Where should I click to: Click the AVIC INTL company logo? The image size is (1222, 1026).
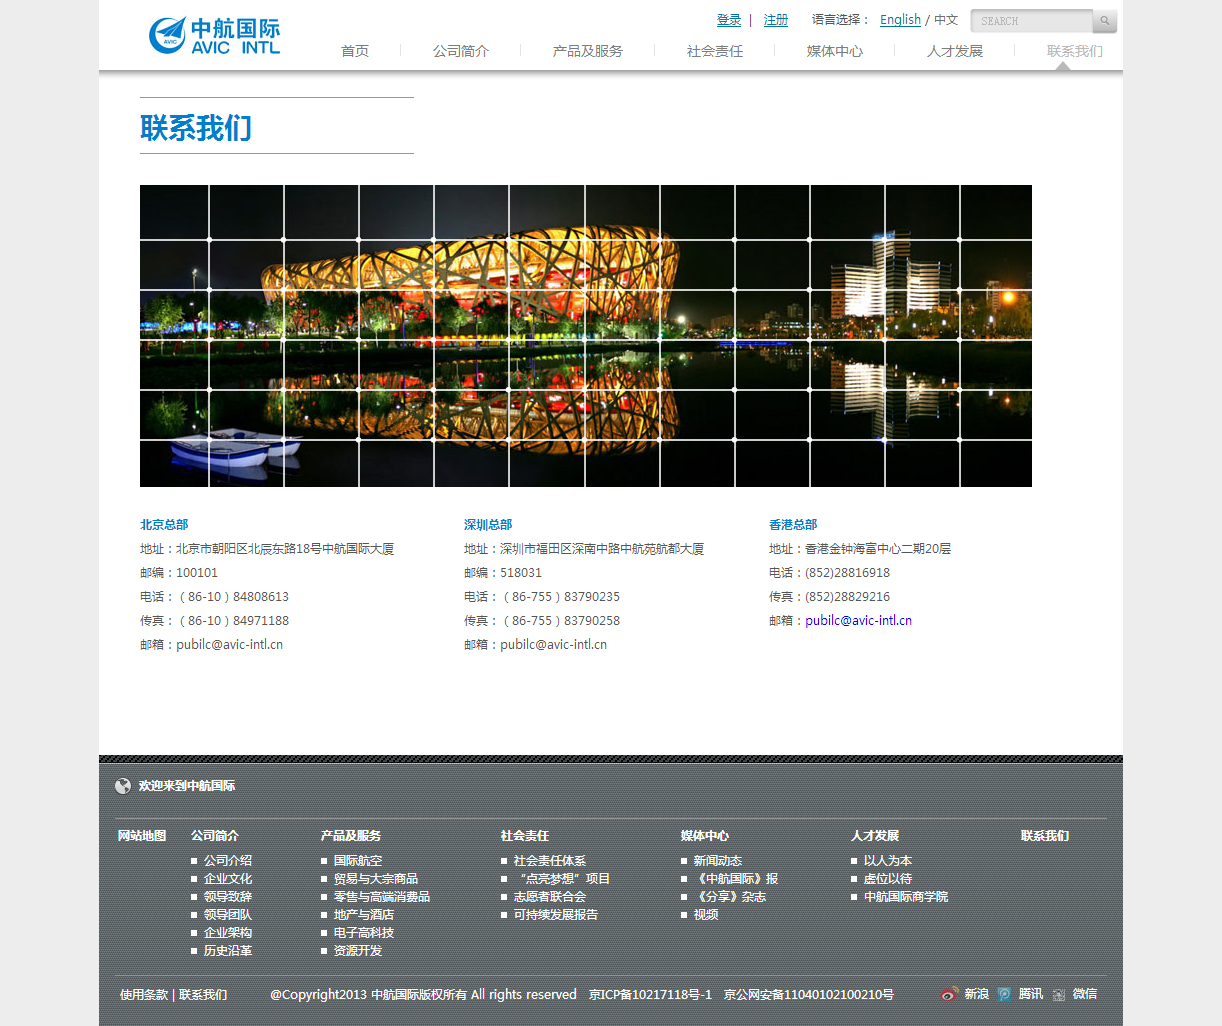click(213, 34)
